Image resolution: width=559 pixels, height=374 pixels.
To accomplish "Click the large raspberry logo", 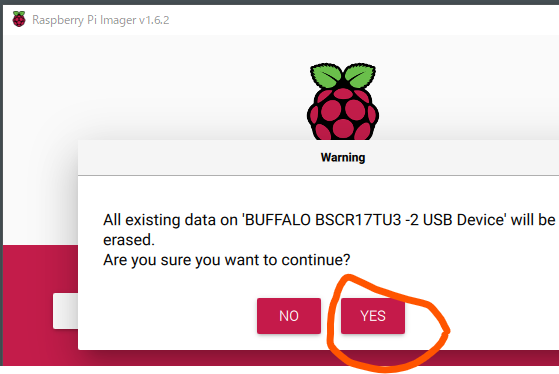I will click(x=343, y=101).
